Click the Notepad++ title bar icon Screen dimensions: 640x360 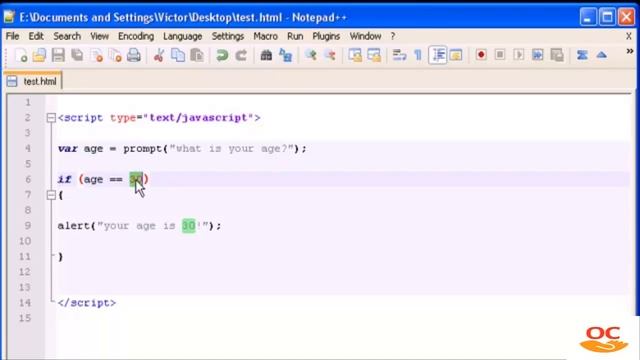9,18
